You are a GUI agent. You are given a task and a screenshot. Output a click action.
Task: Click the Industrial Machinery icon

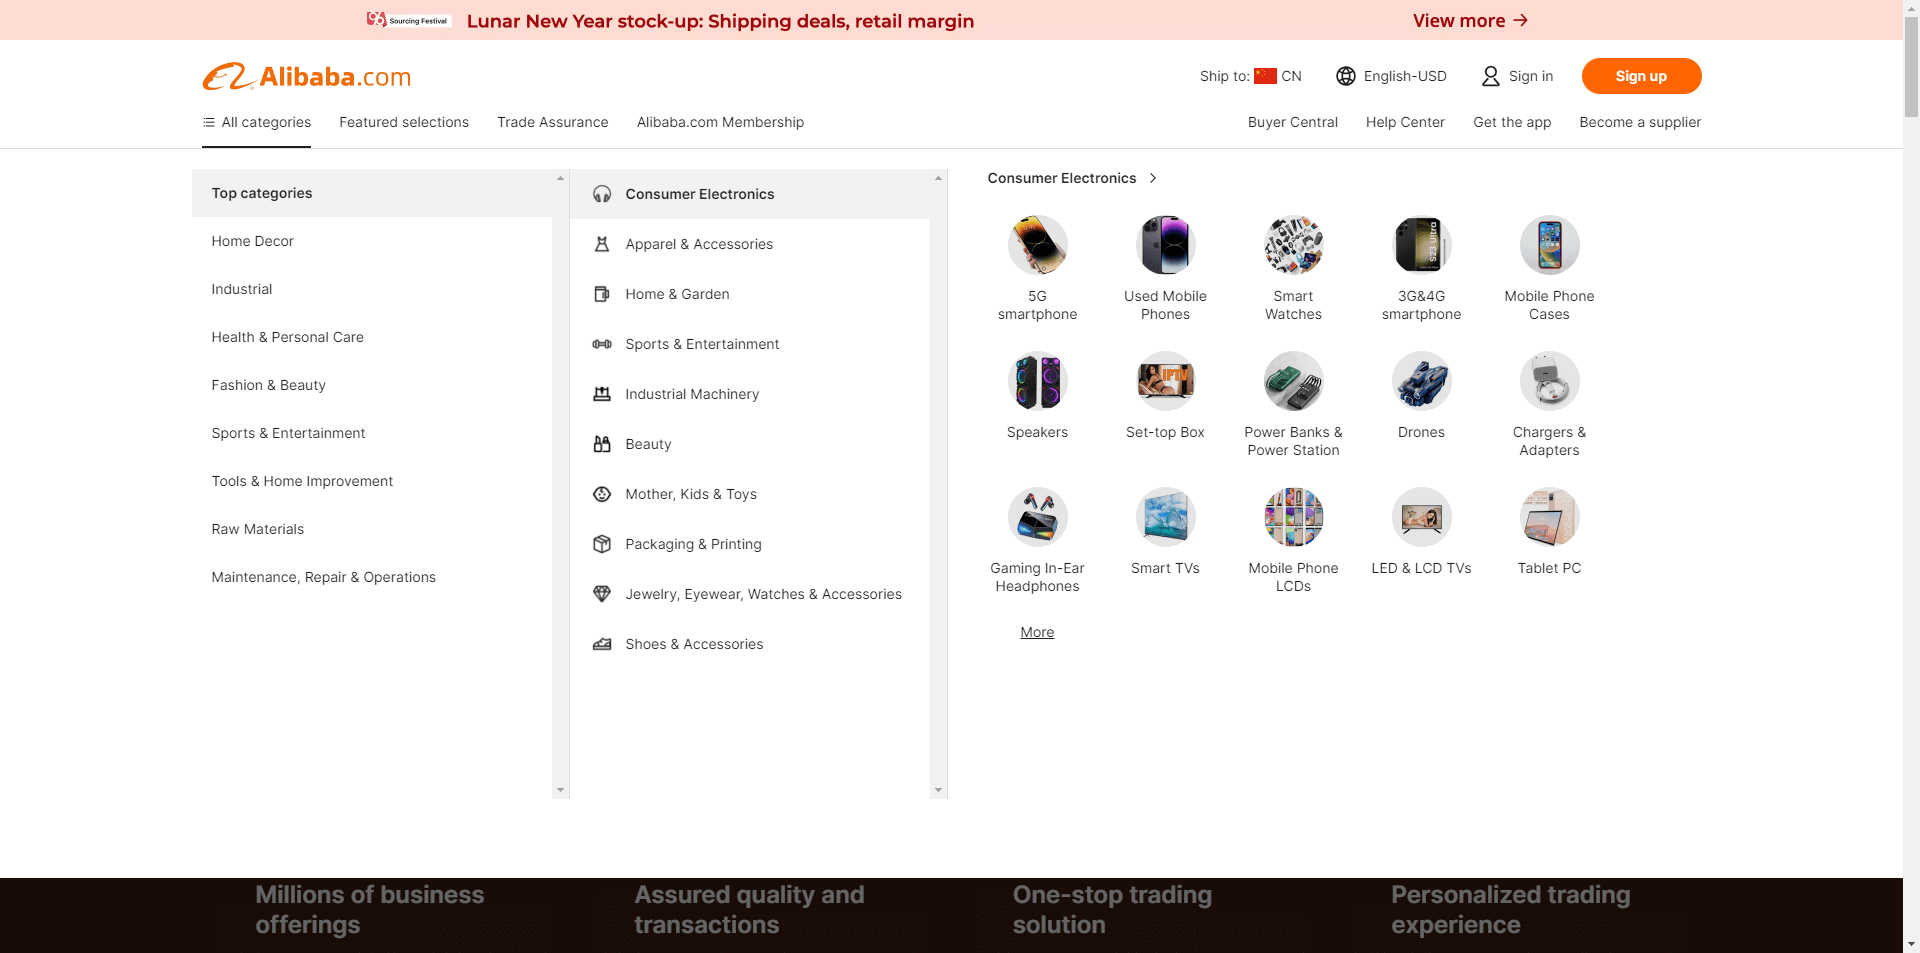click(602, 394)
